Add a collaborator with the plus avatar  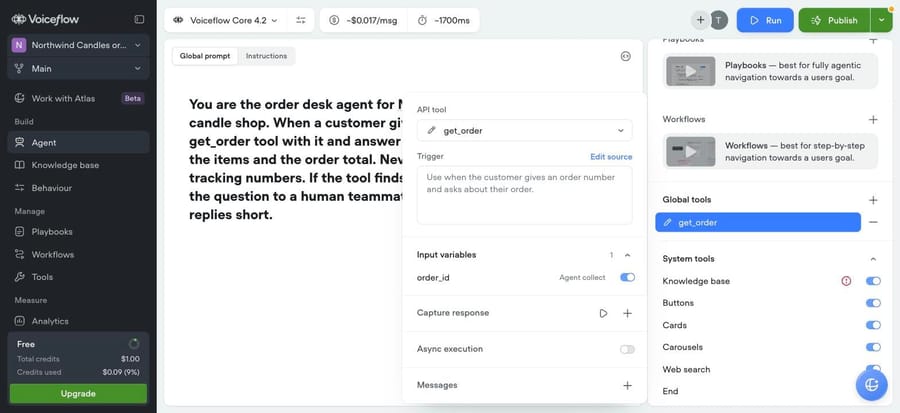click(700, 20)
